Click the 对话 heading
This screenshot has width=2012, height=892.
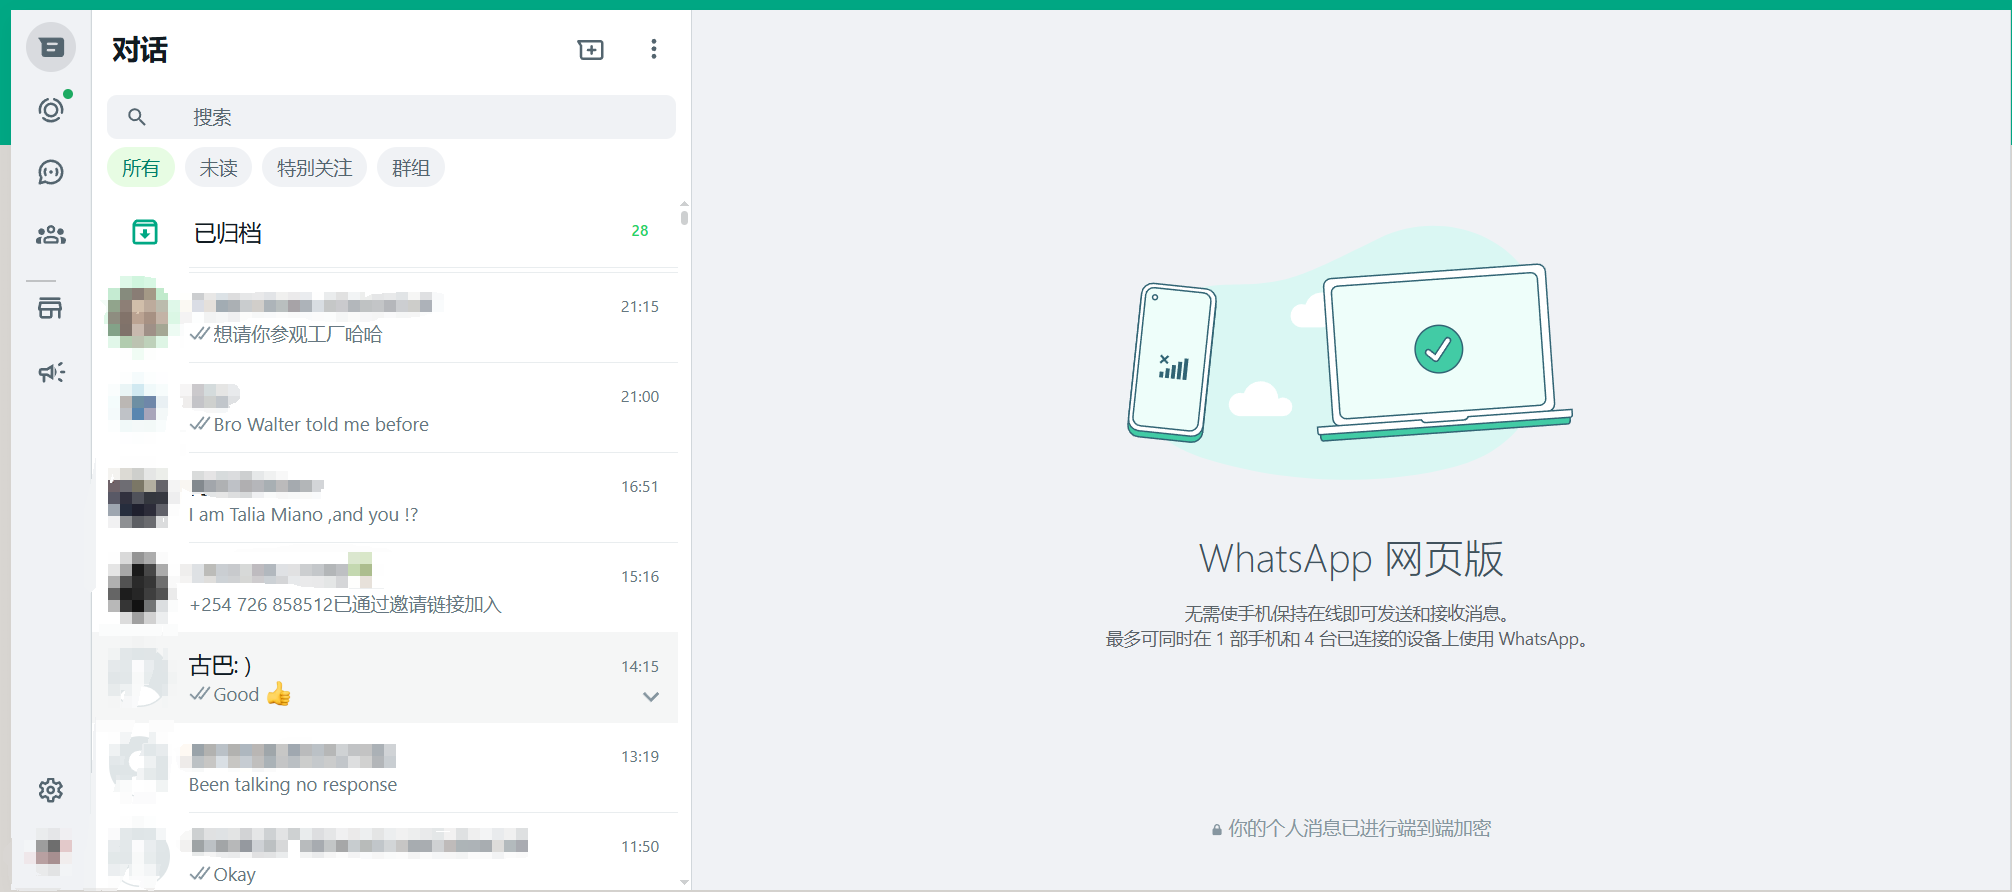140,50
